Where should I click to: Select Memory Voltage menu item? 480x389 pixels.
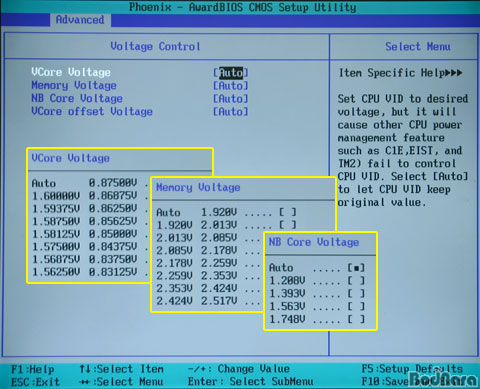click(74, 86)
